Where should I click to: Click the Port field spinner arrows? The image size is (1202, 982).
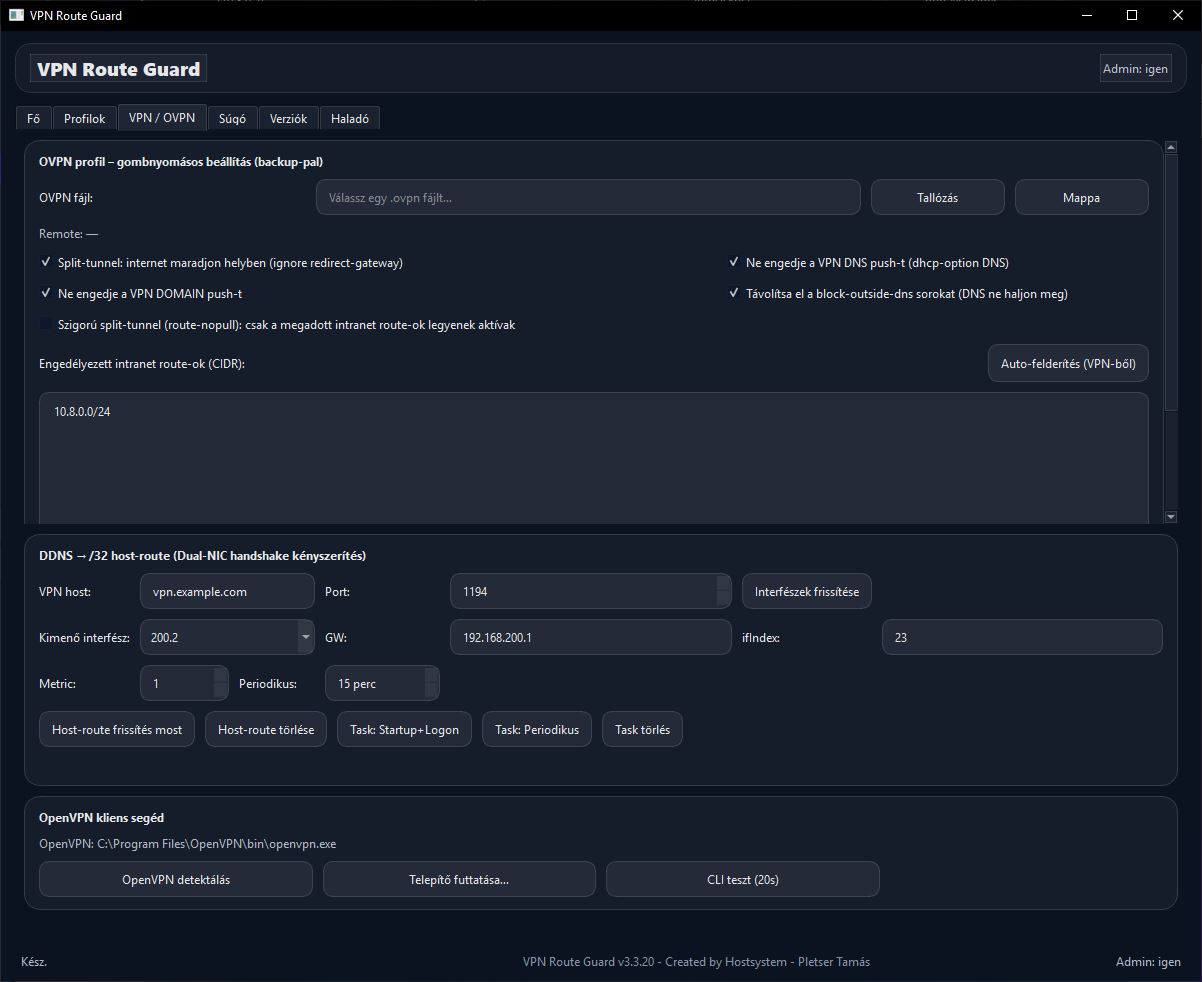[x=724, y=591]
